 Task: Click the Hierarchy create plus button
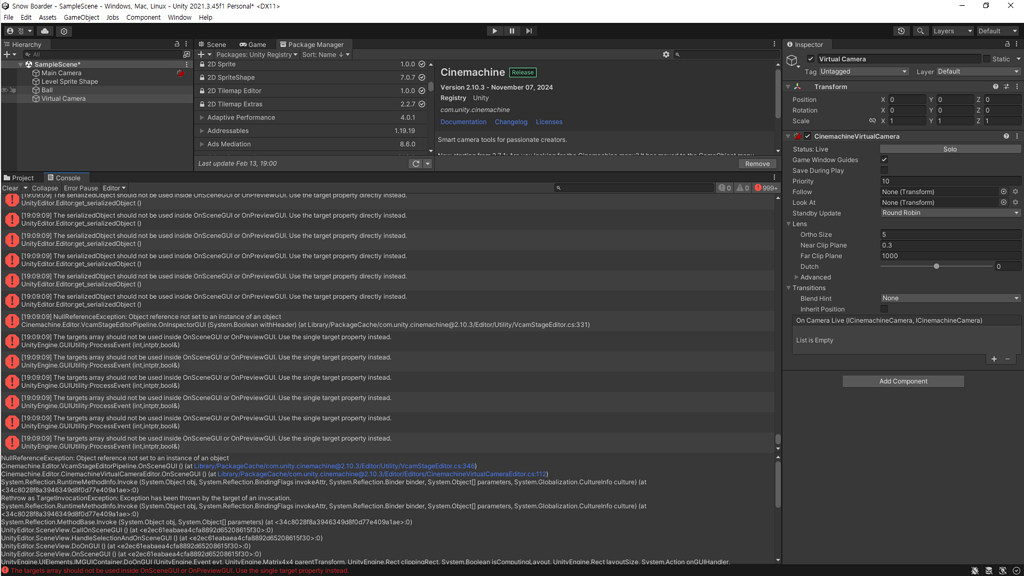point(9,55)
